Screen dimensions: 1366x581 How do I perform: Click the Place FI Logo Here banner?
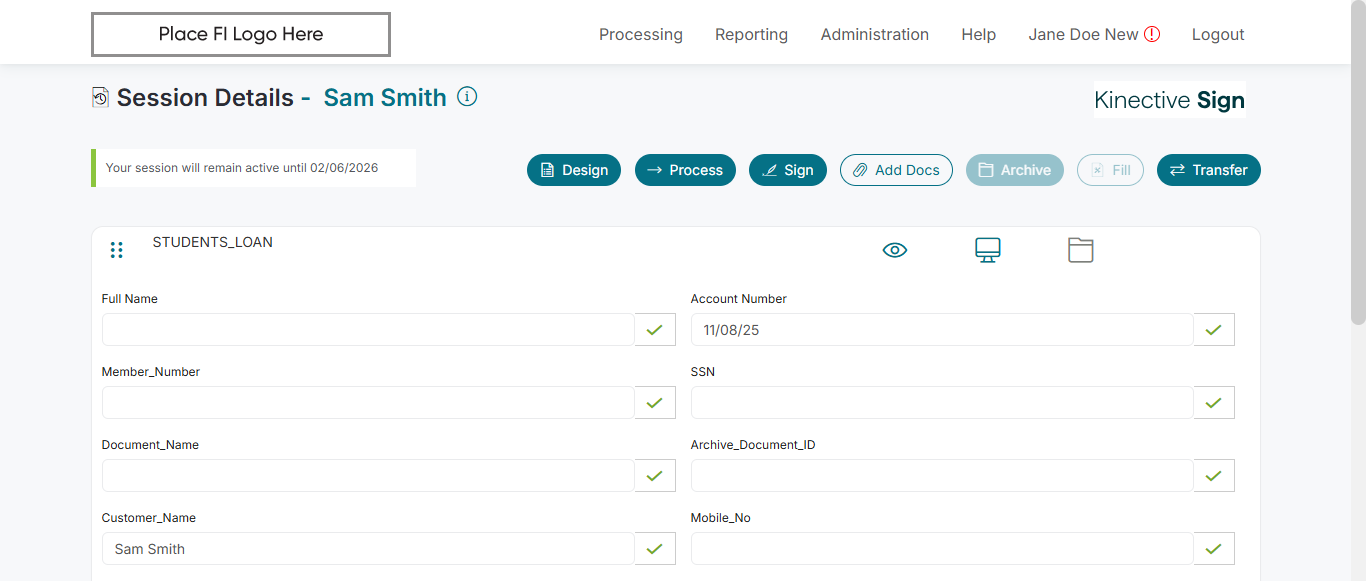click(241, 34)
